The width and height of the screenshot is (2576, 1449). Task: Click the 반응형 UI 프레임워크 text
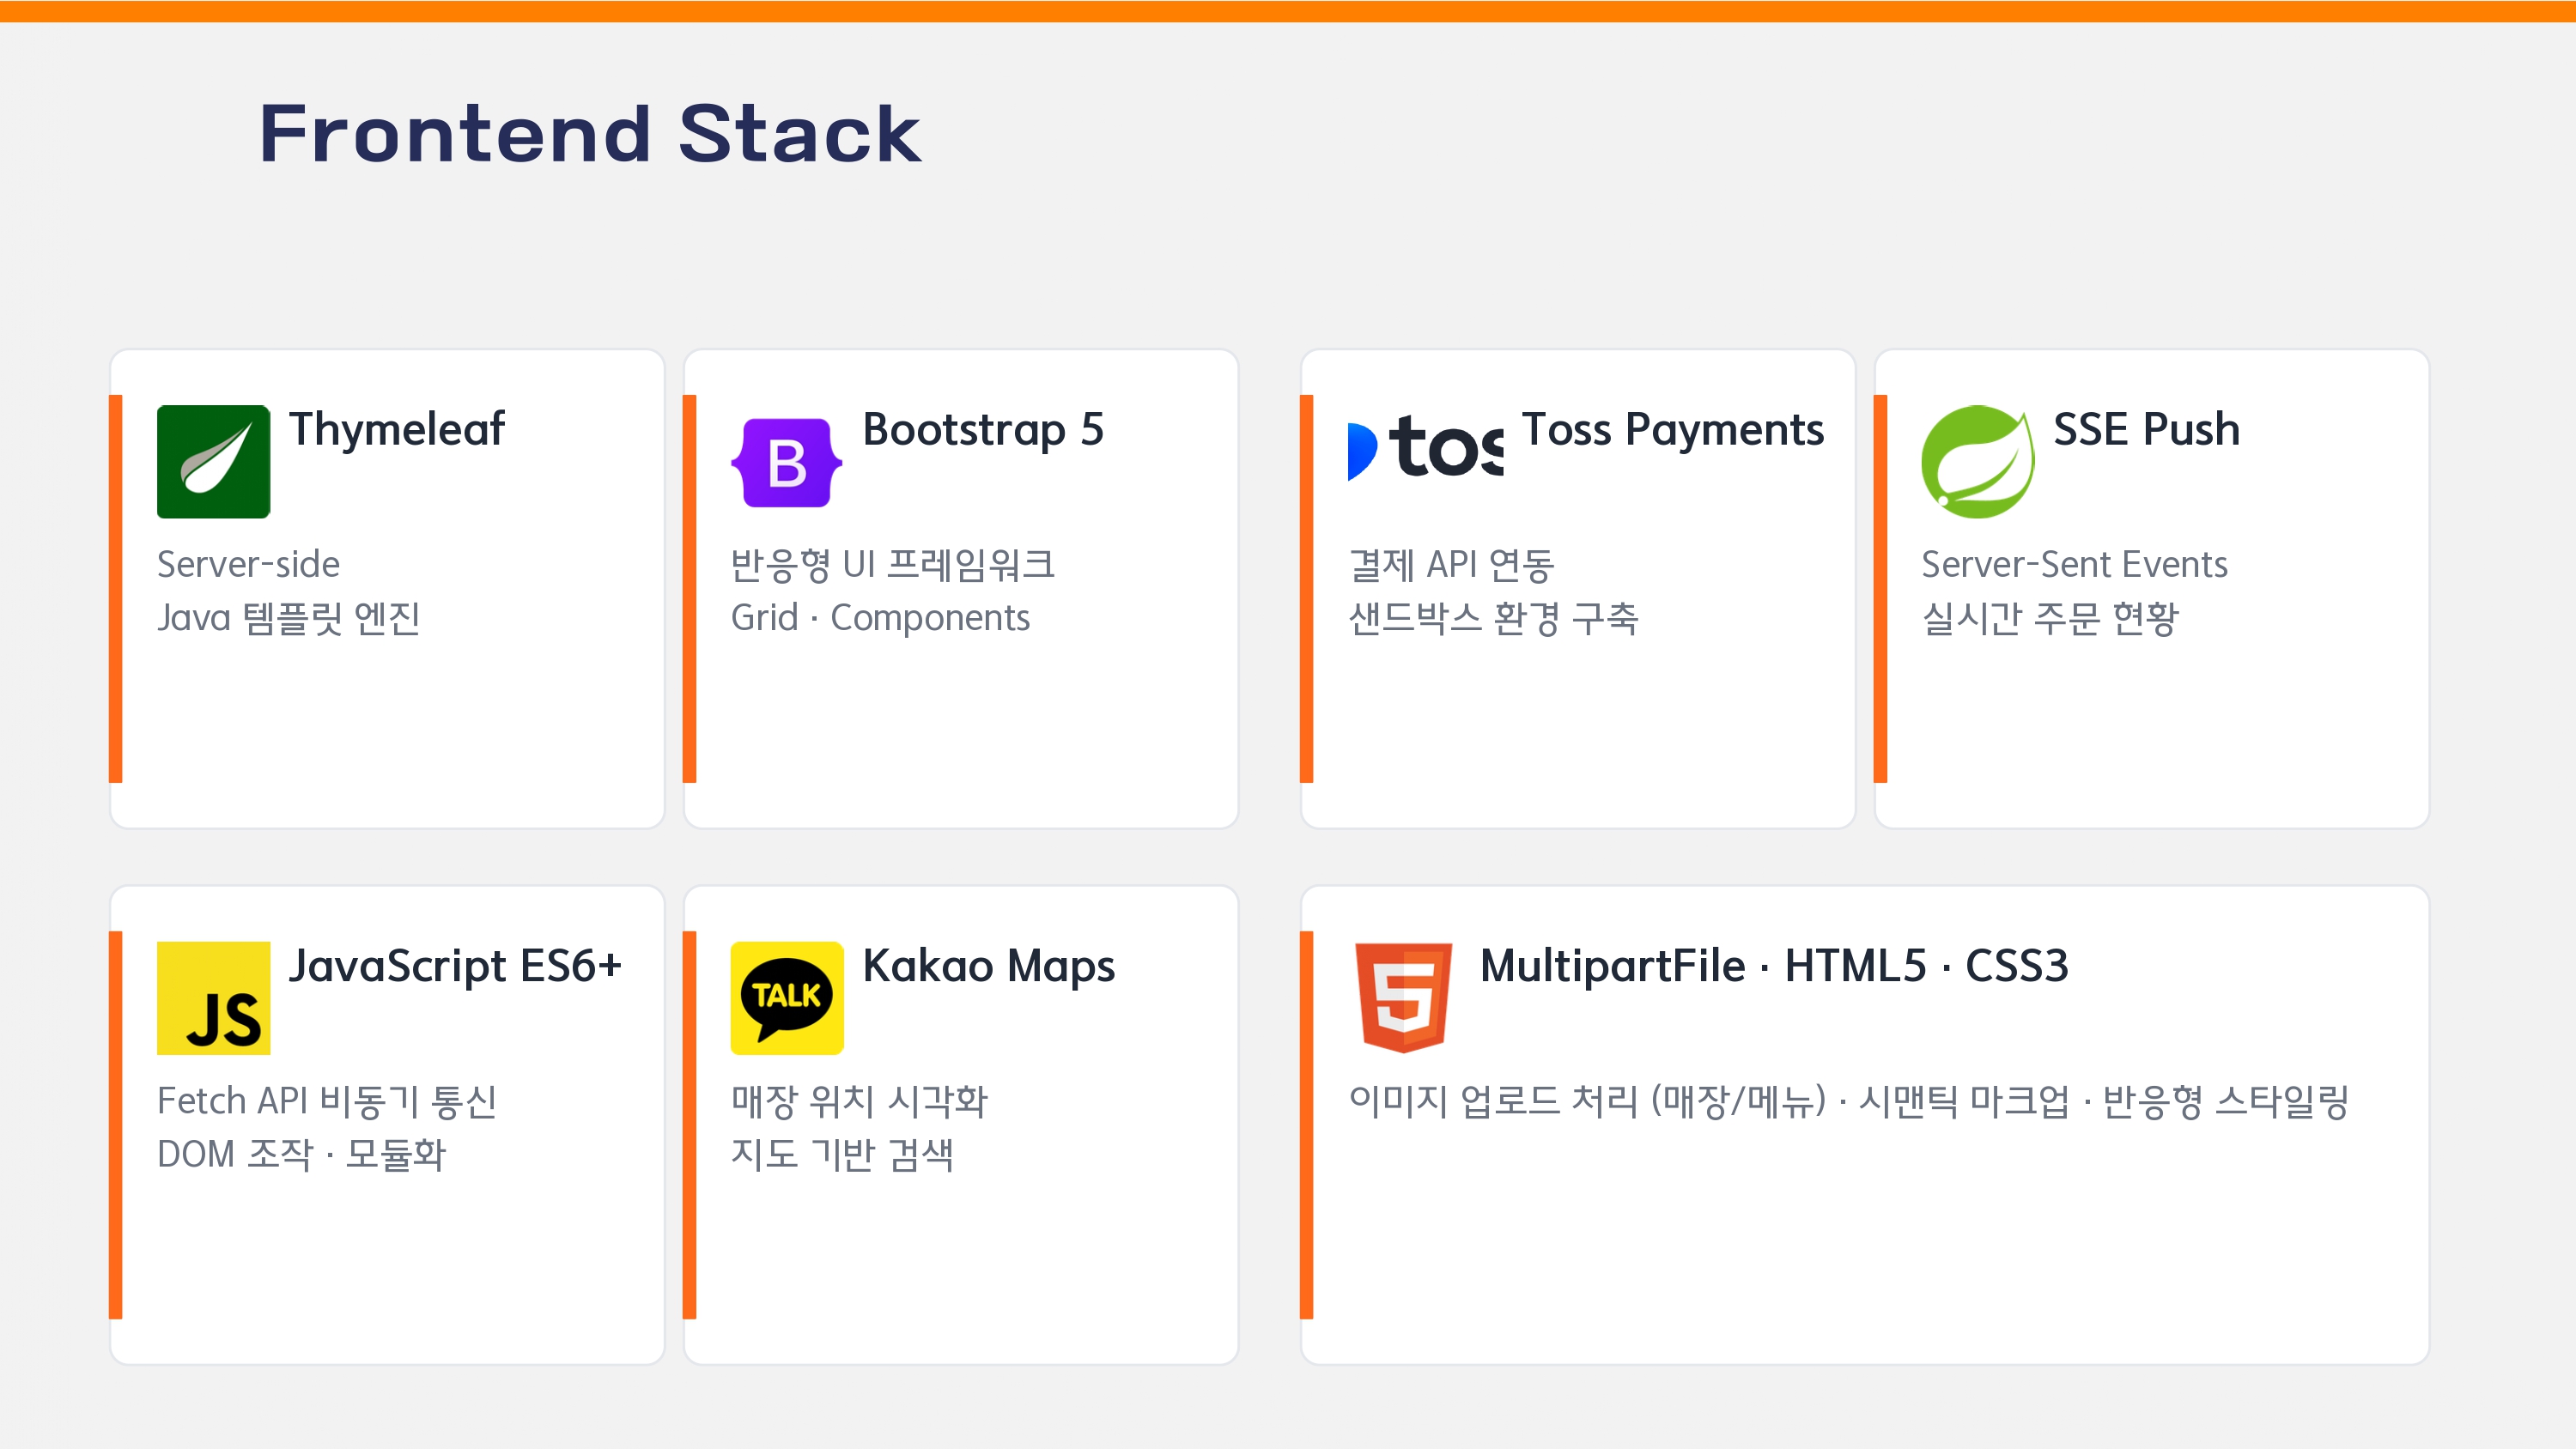(x=893, y=564)
